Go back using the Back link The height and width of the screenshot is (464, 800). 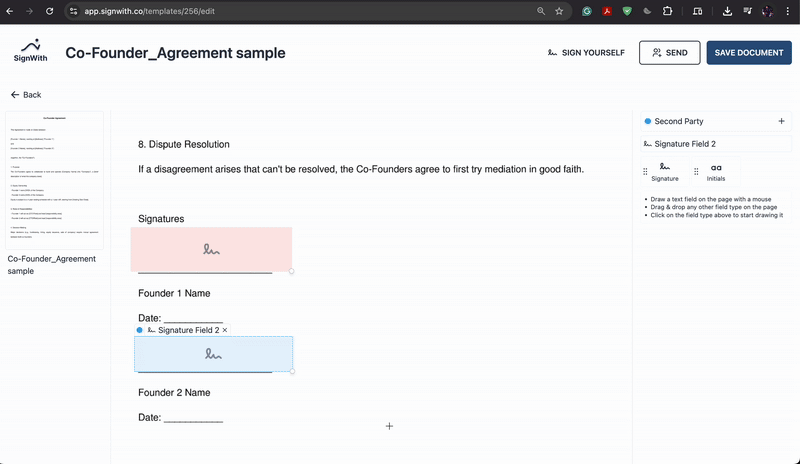point(26,95)
